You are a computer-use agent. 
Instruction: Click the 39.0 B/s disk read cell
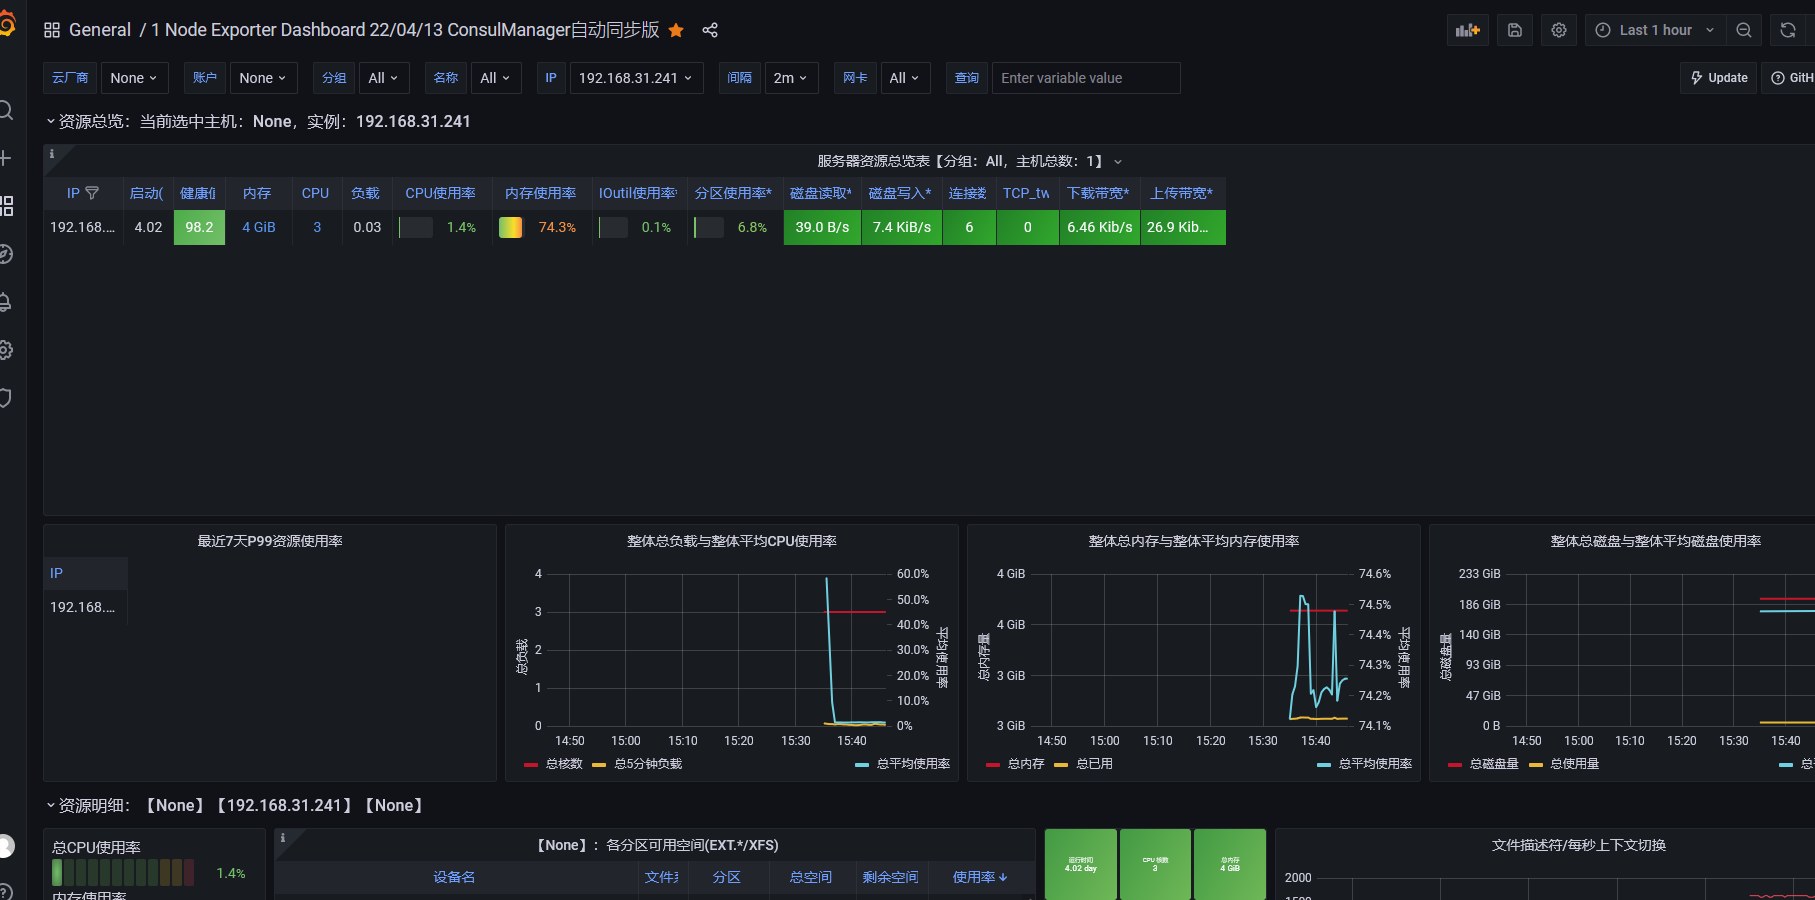coord(822,227)
